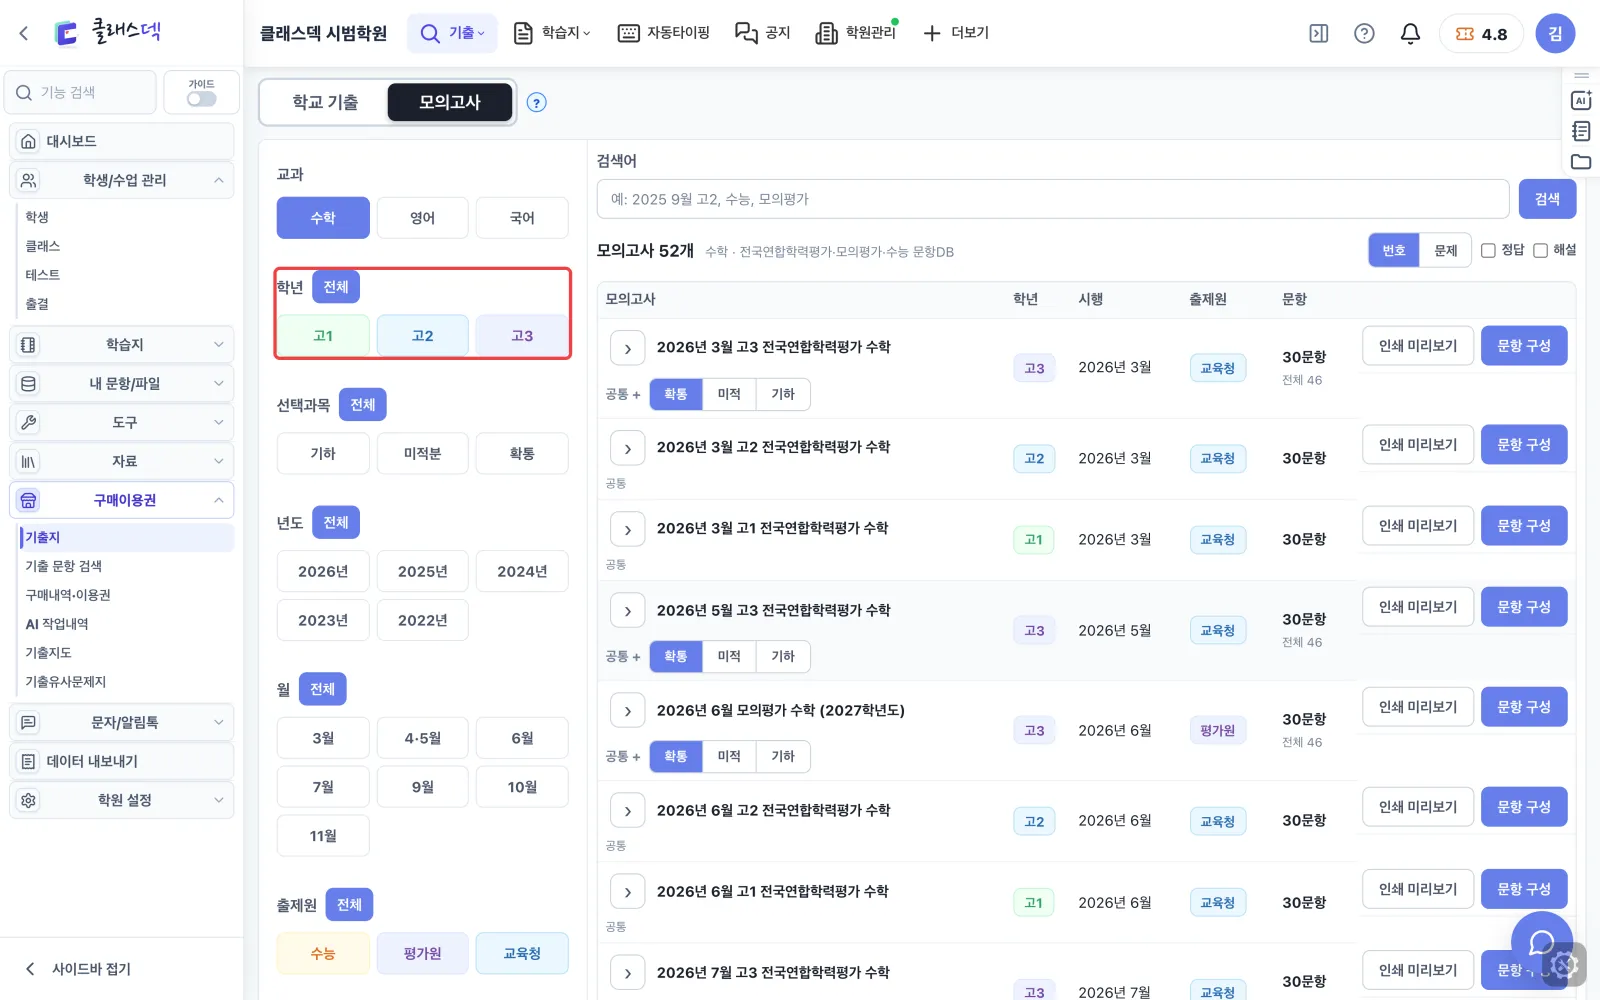Image resolution: width=1600 pixels, height=1000 pixels.
Task: Click the 기능 검색 sidebar search field
Action: click(81, 92)
